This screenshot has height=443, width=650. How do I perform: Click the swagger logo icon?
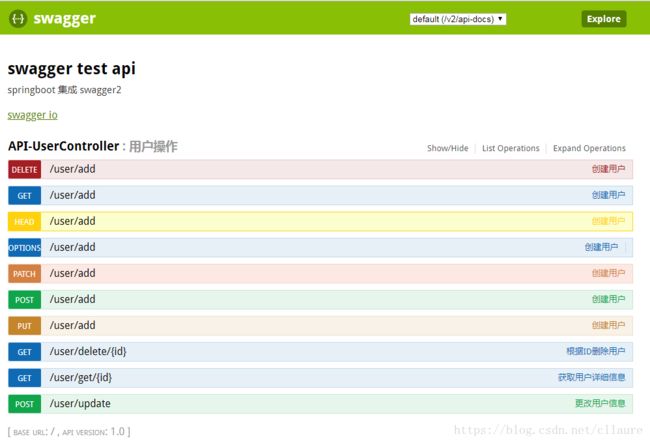18,19
